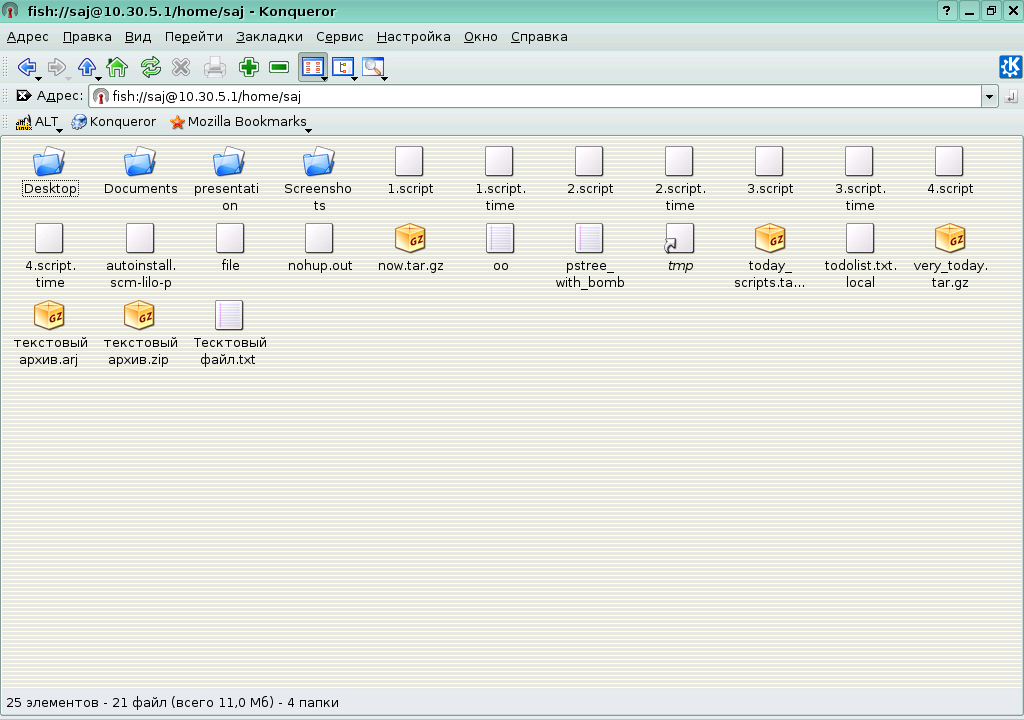
Task: Click the KDE logo icon
Action: click(1010, 67)
